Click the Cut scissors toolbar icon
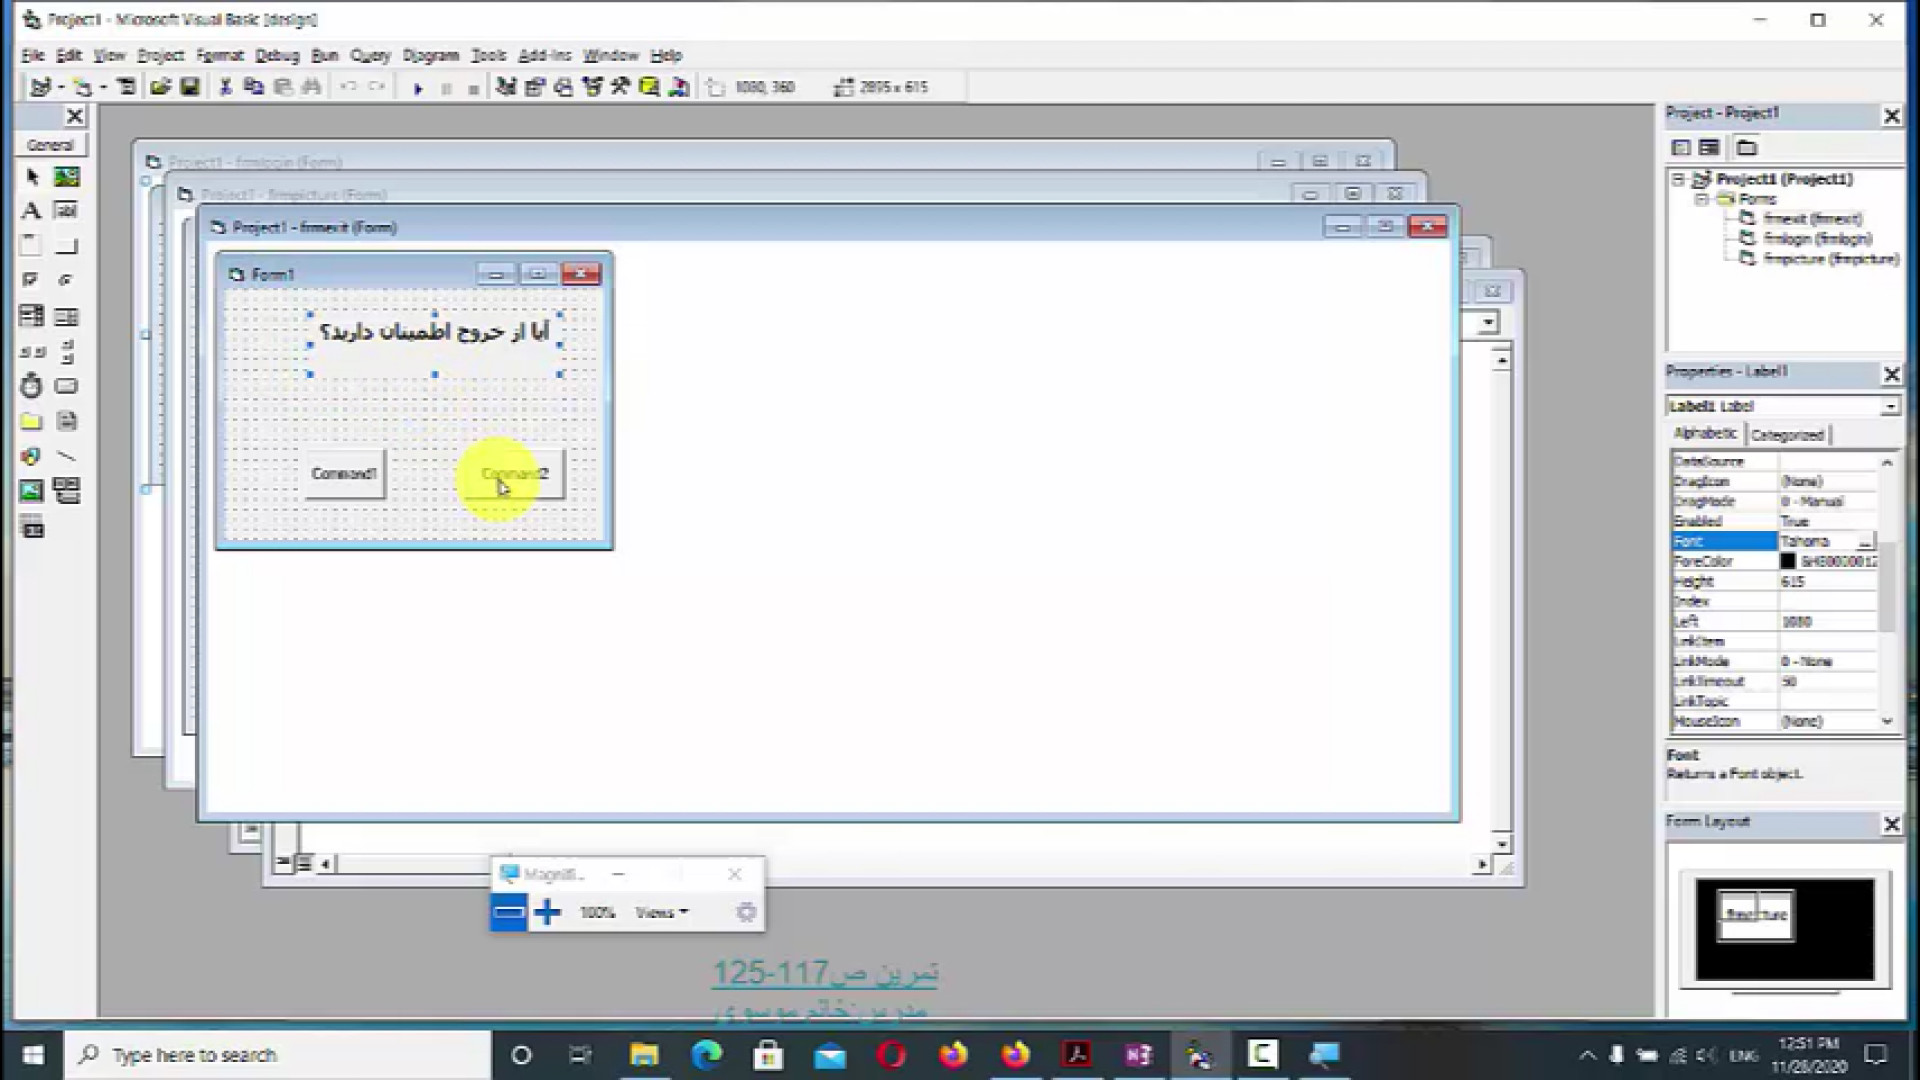Viewport: 1920px width, 1080px height. coord(225,87)
